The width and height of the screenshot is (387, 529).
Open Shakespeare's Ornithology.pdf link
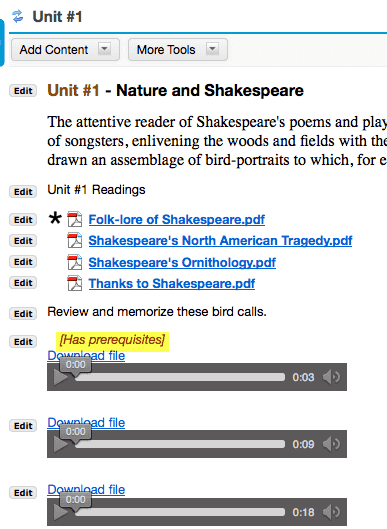[182, 262]
